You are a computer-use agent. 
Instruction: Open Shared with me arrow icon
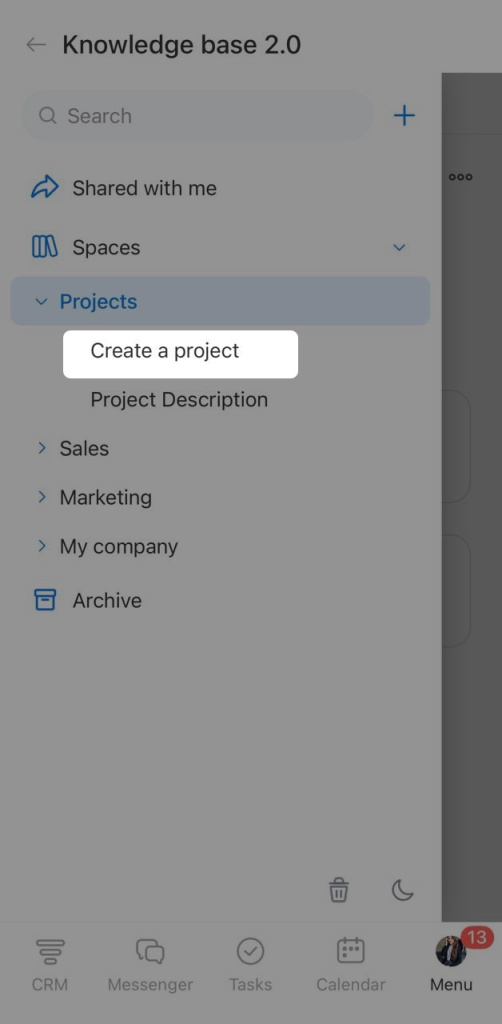pos(44,187)
